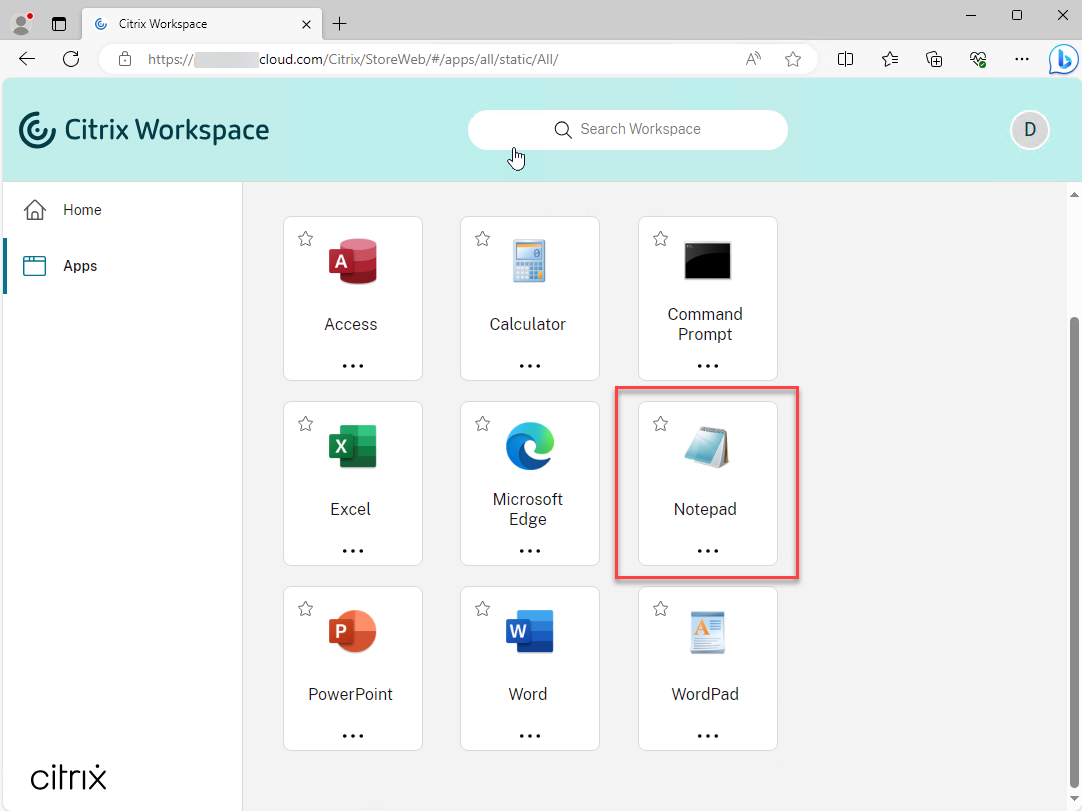Mark Excel as a favorite
Image resolution: width=1082 pixels, height=811 pixels.
click(306, 424)
